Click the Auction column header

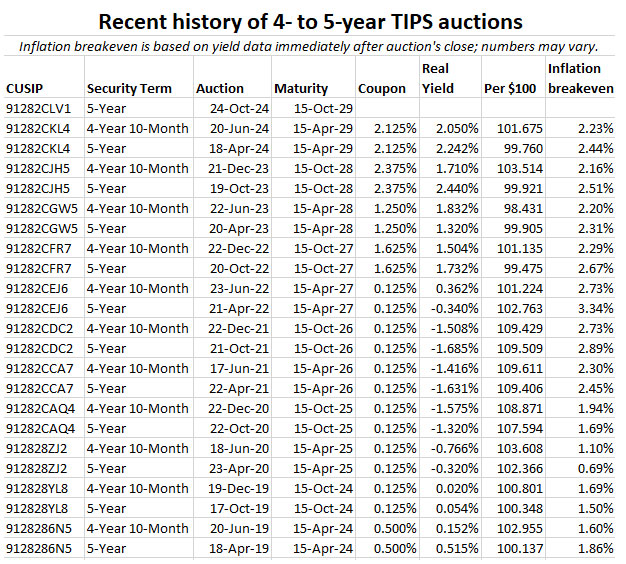(x=220, y=89)
